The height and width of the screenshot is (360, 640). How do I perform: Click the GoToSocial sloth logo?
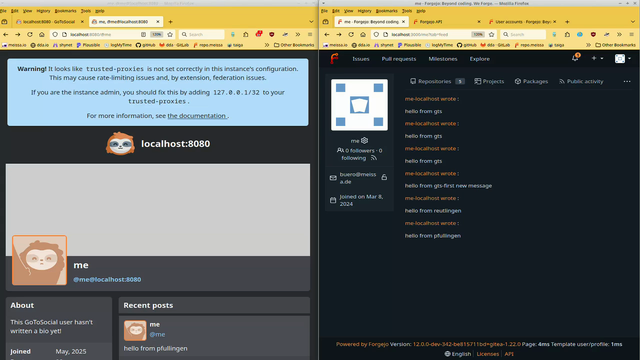click(x=120, y=143)
